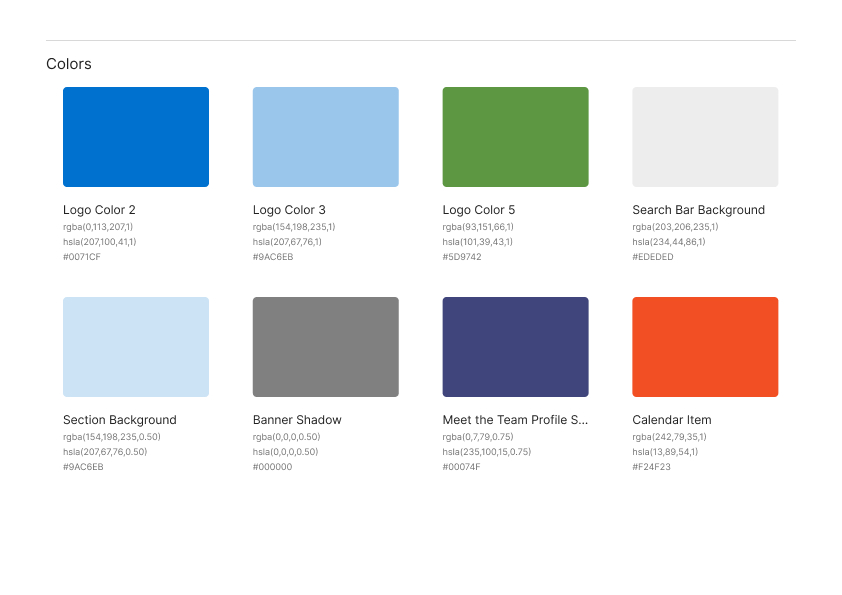Image resolution: width=842 pixels, height=595 pixels.
Task: Select the #0071CF hex code
Action: 82,257
